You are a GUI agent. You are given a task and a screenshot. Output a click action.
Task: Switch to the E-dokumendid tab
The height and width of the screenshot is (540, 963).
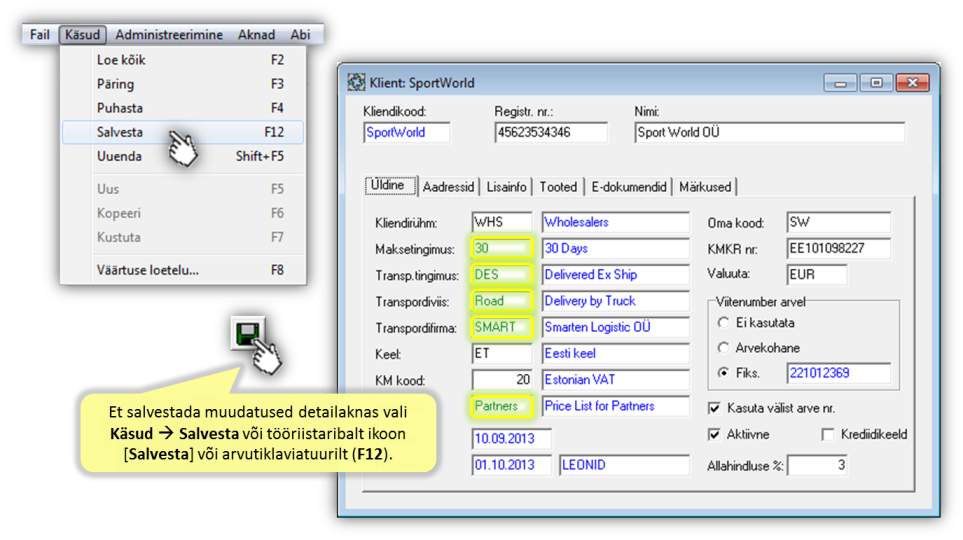[x=628, y=187]
